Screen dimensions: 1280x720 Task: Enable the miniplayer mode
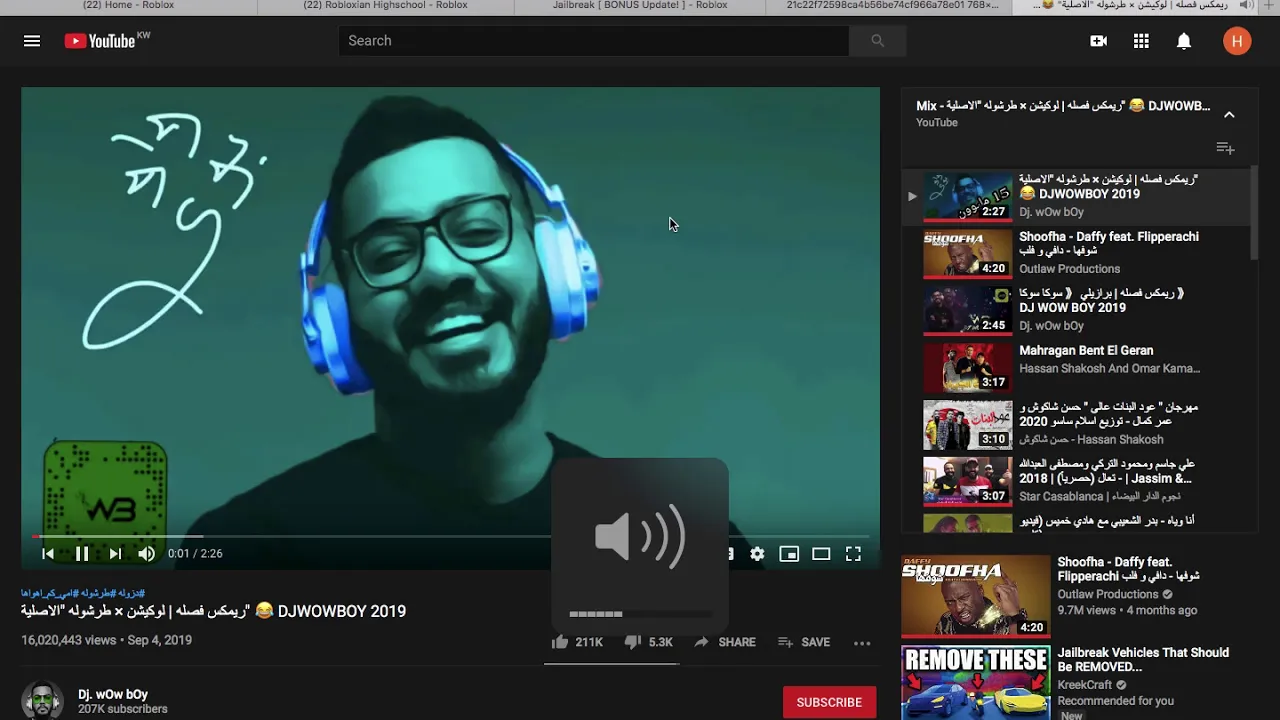[x=789, y=553]
